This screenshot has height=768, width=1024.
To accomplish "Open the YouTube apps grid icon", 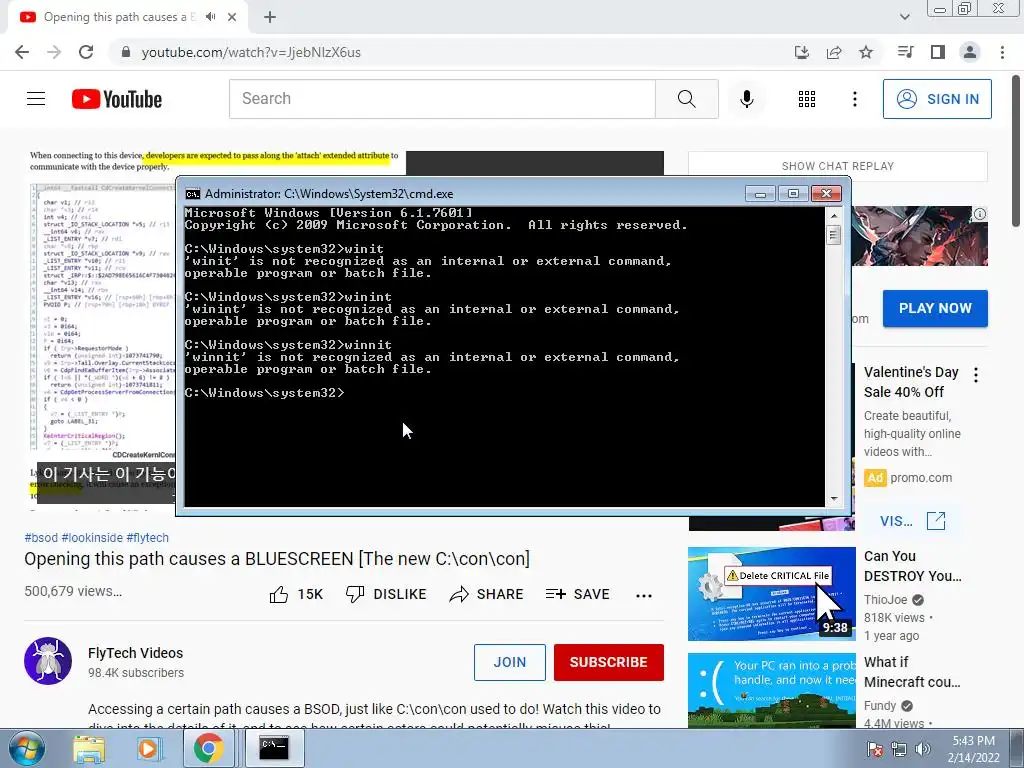I will click(807, 99).
